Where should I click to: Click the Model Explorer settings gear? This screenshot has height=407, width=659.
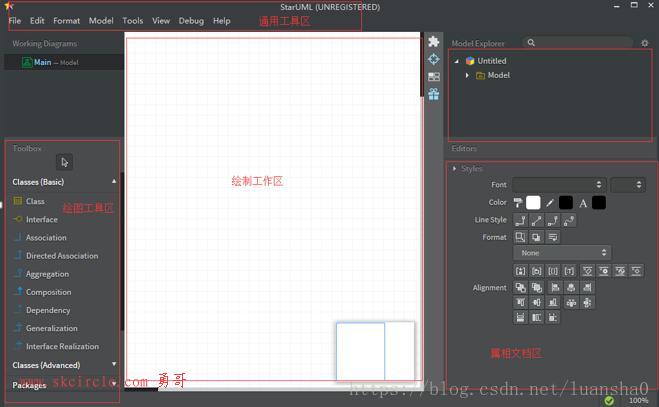[x=645, y=43]
